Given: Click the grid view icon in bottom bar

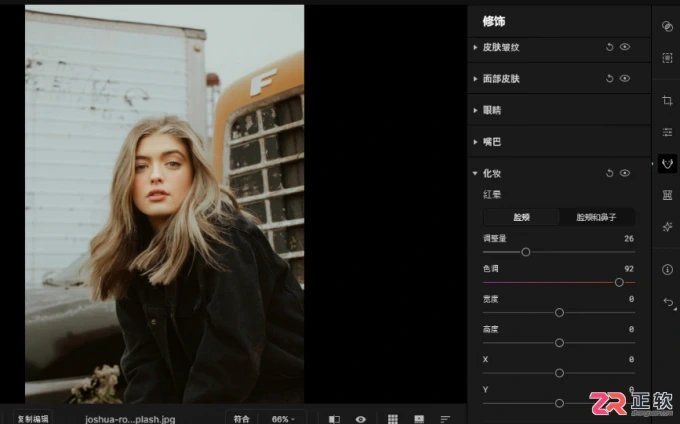Looking at the screenshot, I should click(x=392, y=419).
